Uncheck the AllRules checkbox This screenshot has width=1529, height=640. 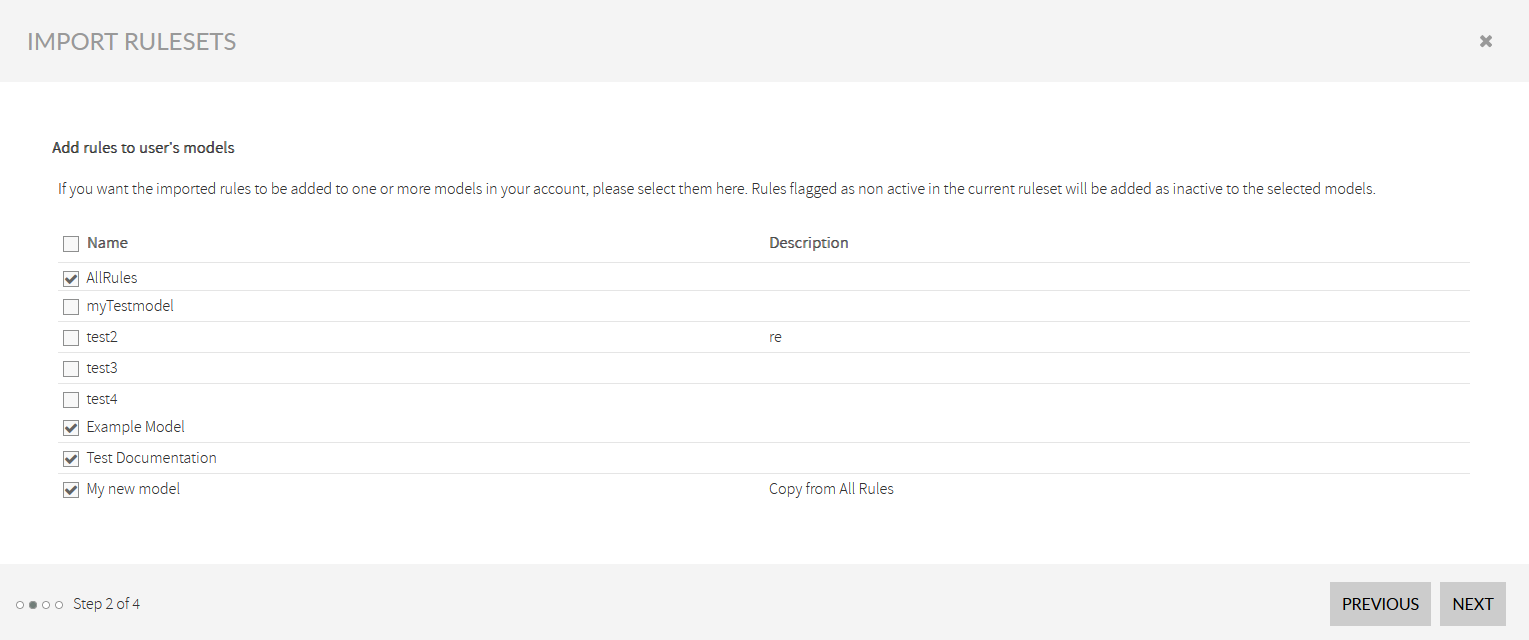click(70, 277)
